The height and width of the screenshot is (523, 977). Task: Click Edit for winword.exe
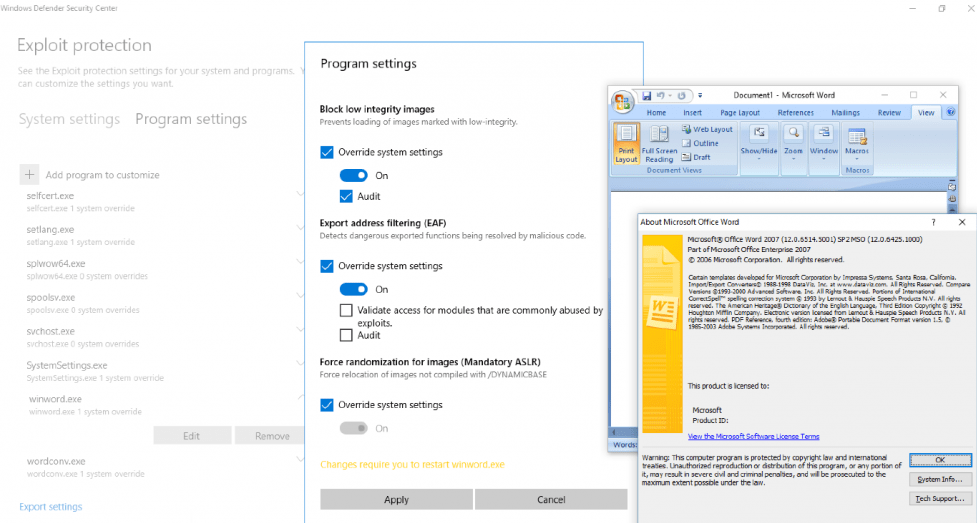[192, 436]
